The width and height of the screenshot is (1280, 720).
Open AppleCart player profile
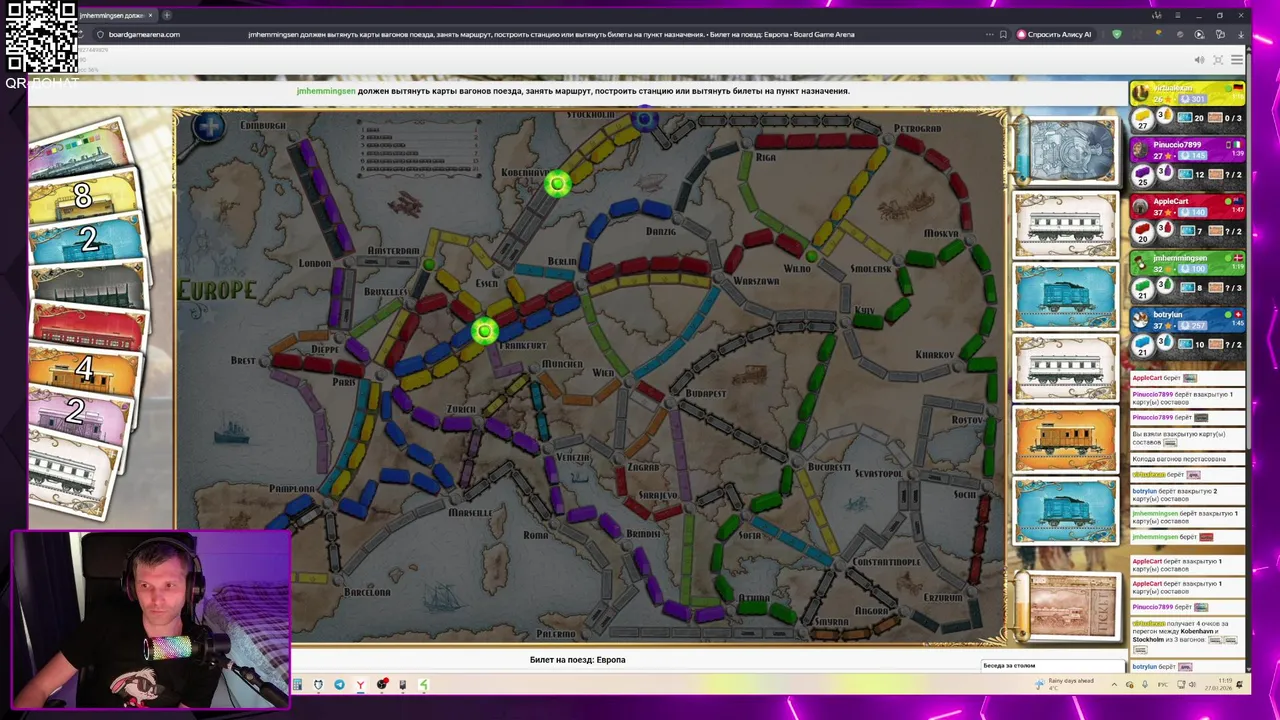[1171, 201]
